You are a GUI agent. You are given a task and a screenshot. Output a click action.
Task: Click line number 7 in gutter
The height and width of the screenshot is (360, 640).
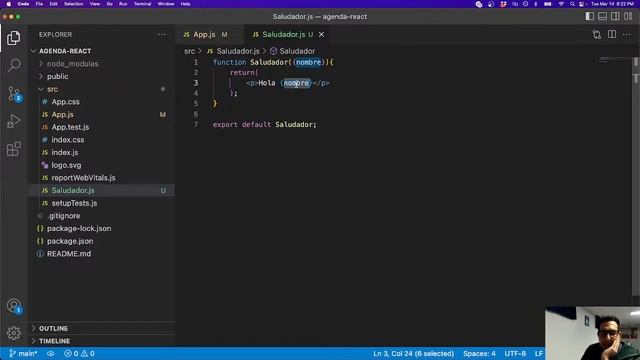196,124
